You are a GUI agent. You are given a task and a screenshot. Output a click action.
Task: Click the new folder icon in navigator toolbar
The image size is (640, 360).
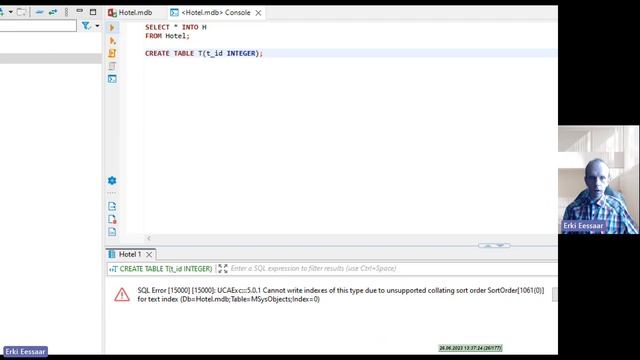(x=22, y=12)
